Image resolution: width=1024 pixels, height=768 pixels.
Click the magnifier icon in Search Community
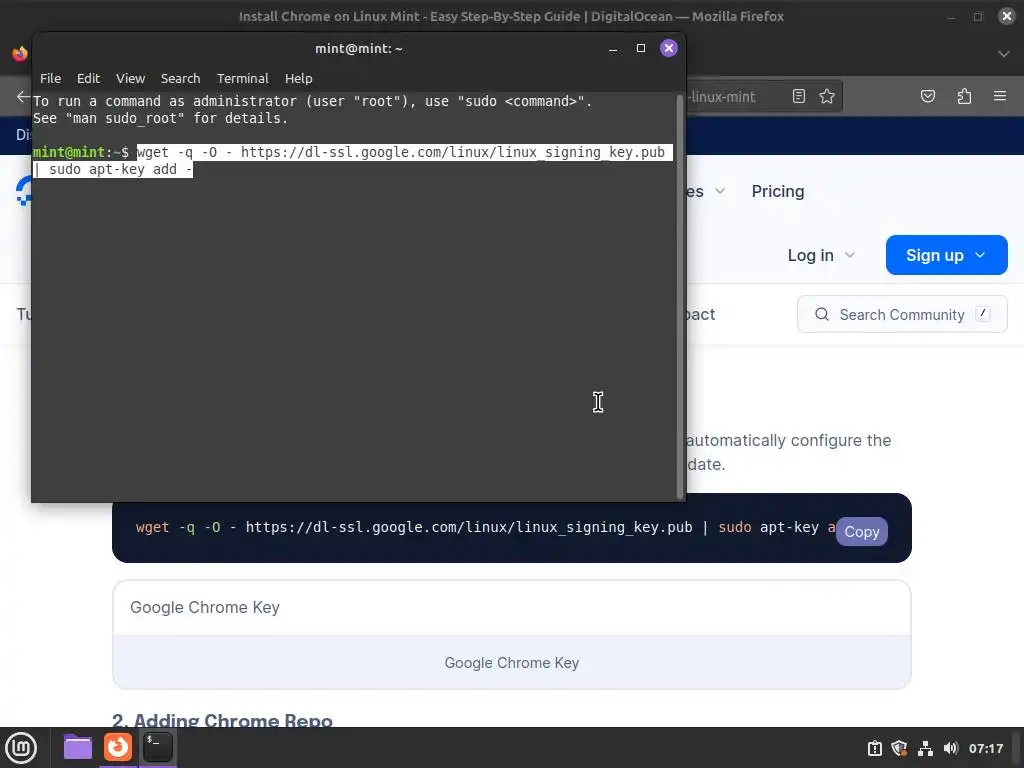coord(822,315)
